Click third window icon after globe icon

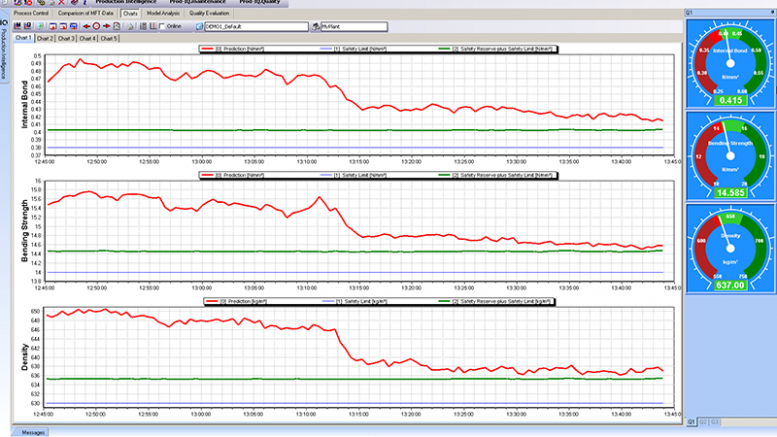pyautogui.click(x=73, y=26)
